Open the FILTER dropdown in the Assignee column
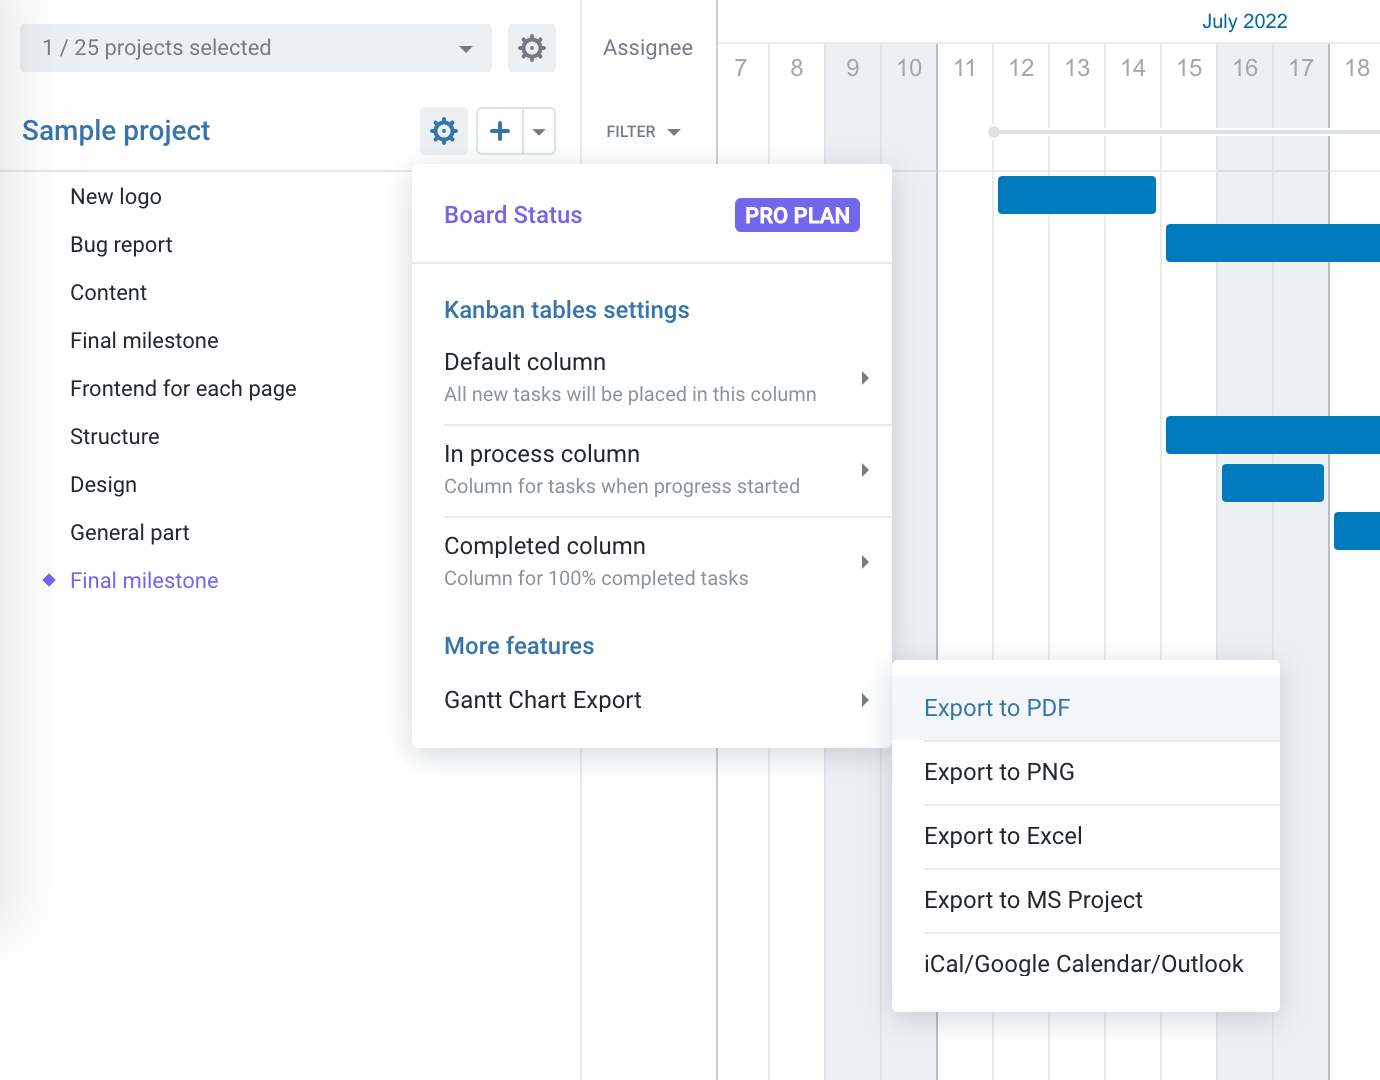The height and width of the screenshot is (1080, 1380). [x=644, y=131]
